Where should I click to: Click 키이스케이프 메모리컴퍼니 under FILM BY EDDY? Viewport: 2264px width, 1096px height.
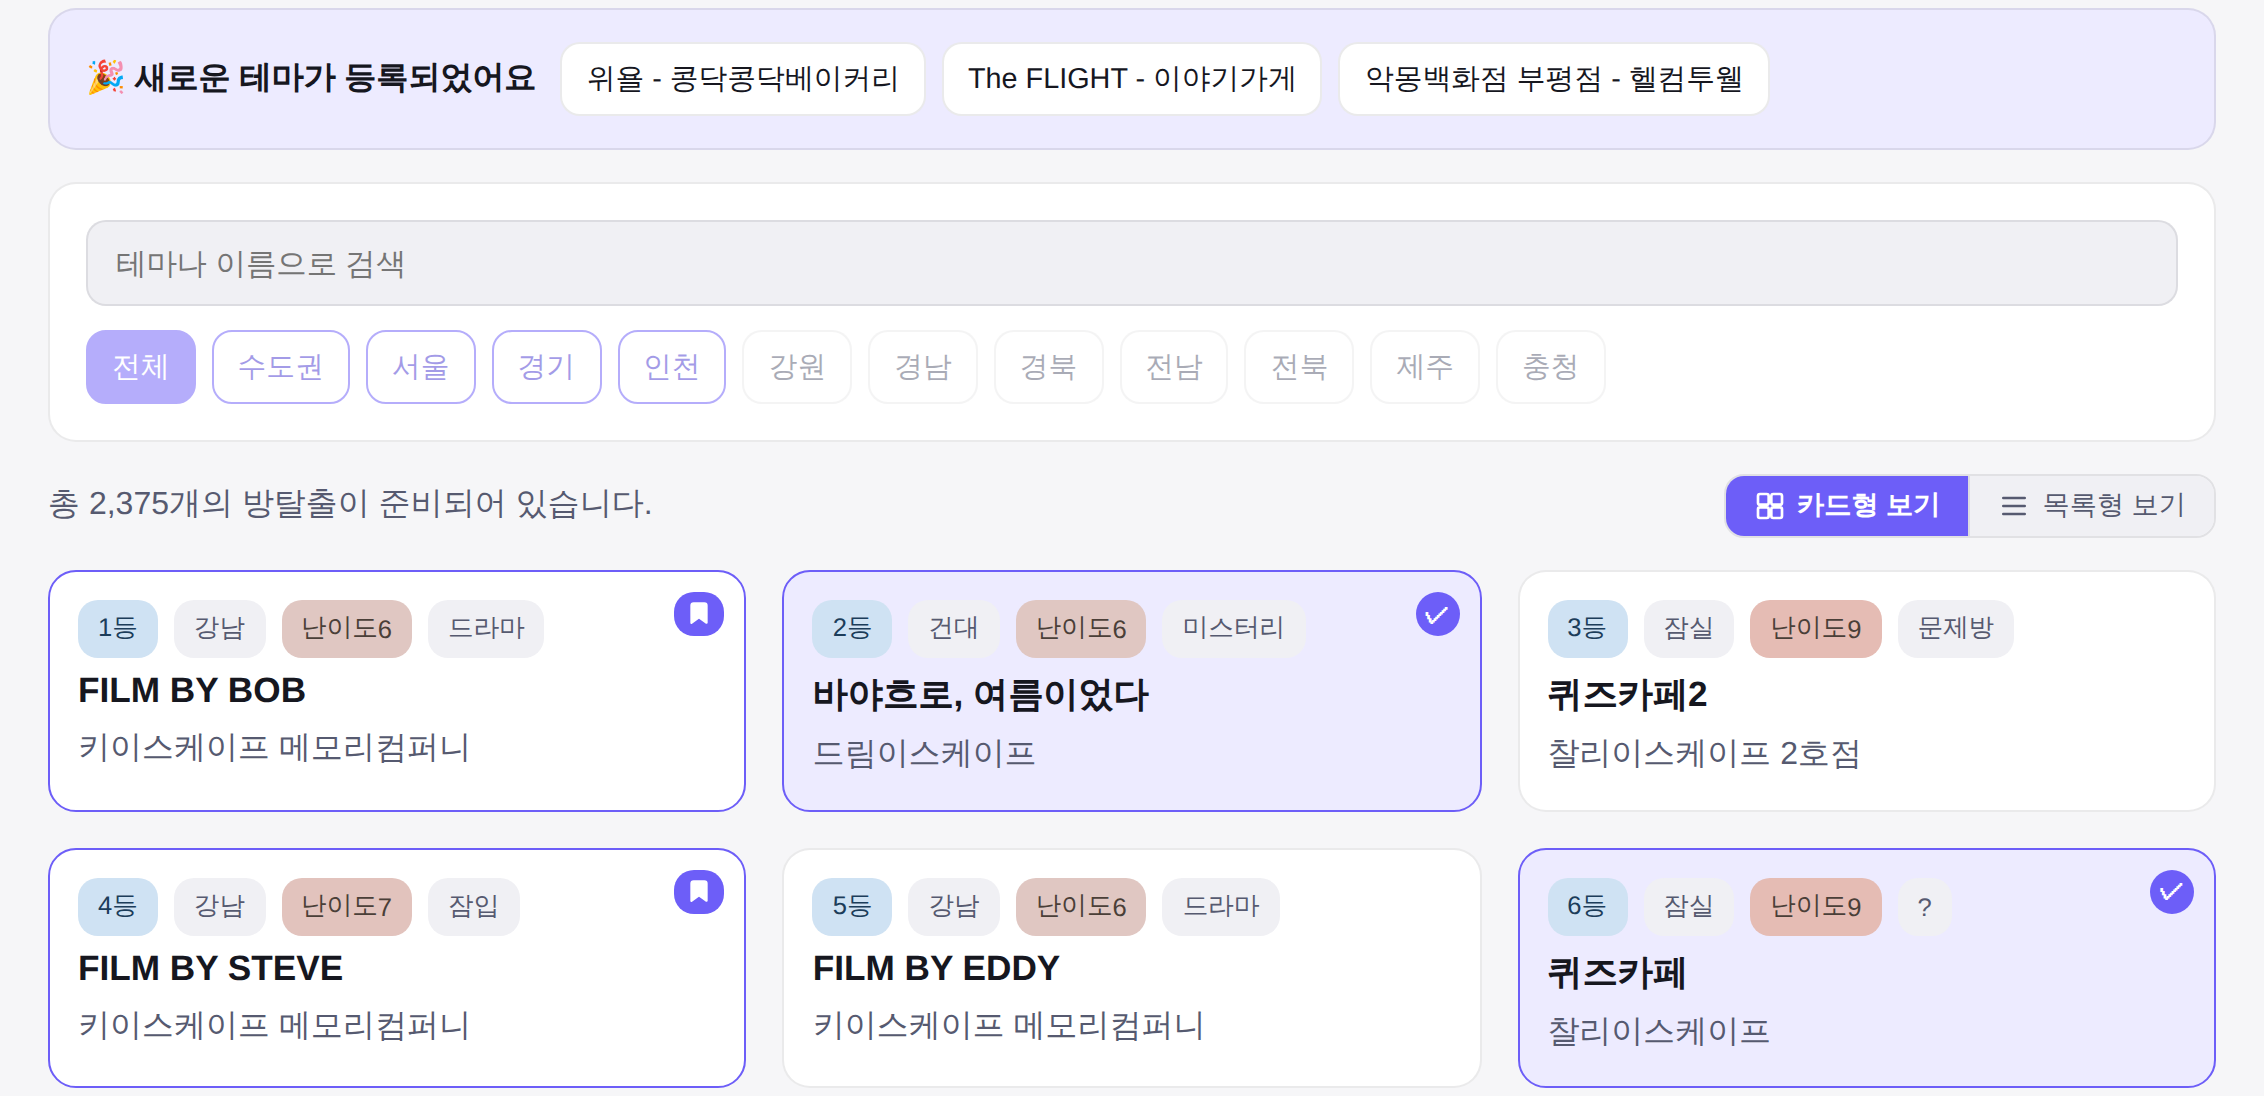point(1008,1026)
